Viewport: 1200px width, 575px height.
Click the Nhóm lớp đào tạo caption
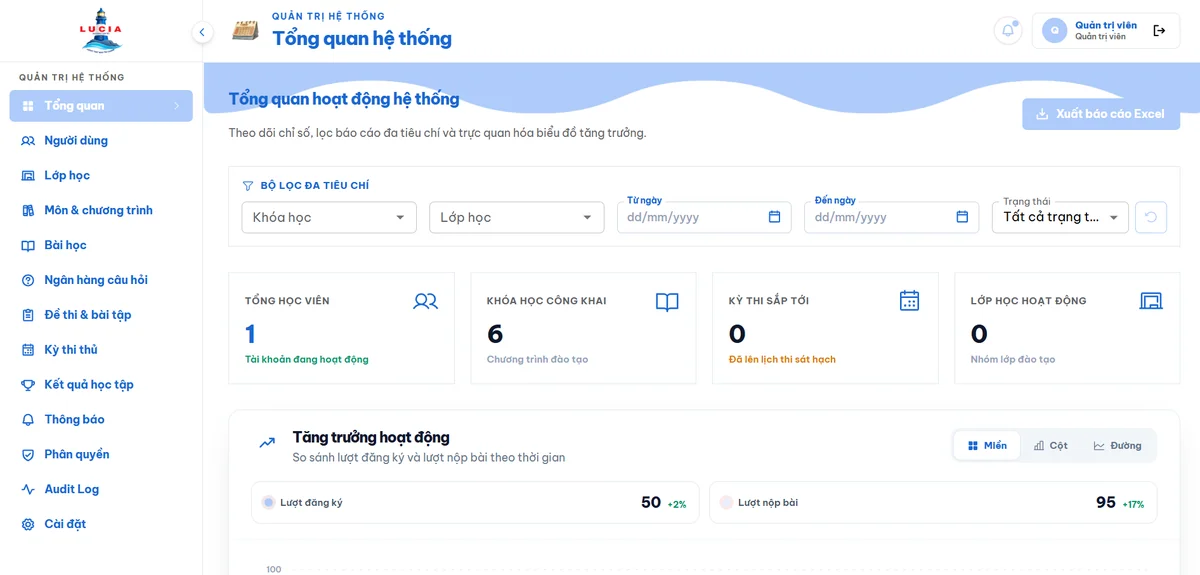[x=1013, y=360]
